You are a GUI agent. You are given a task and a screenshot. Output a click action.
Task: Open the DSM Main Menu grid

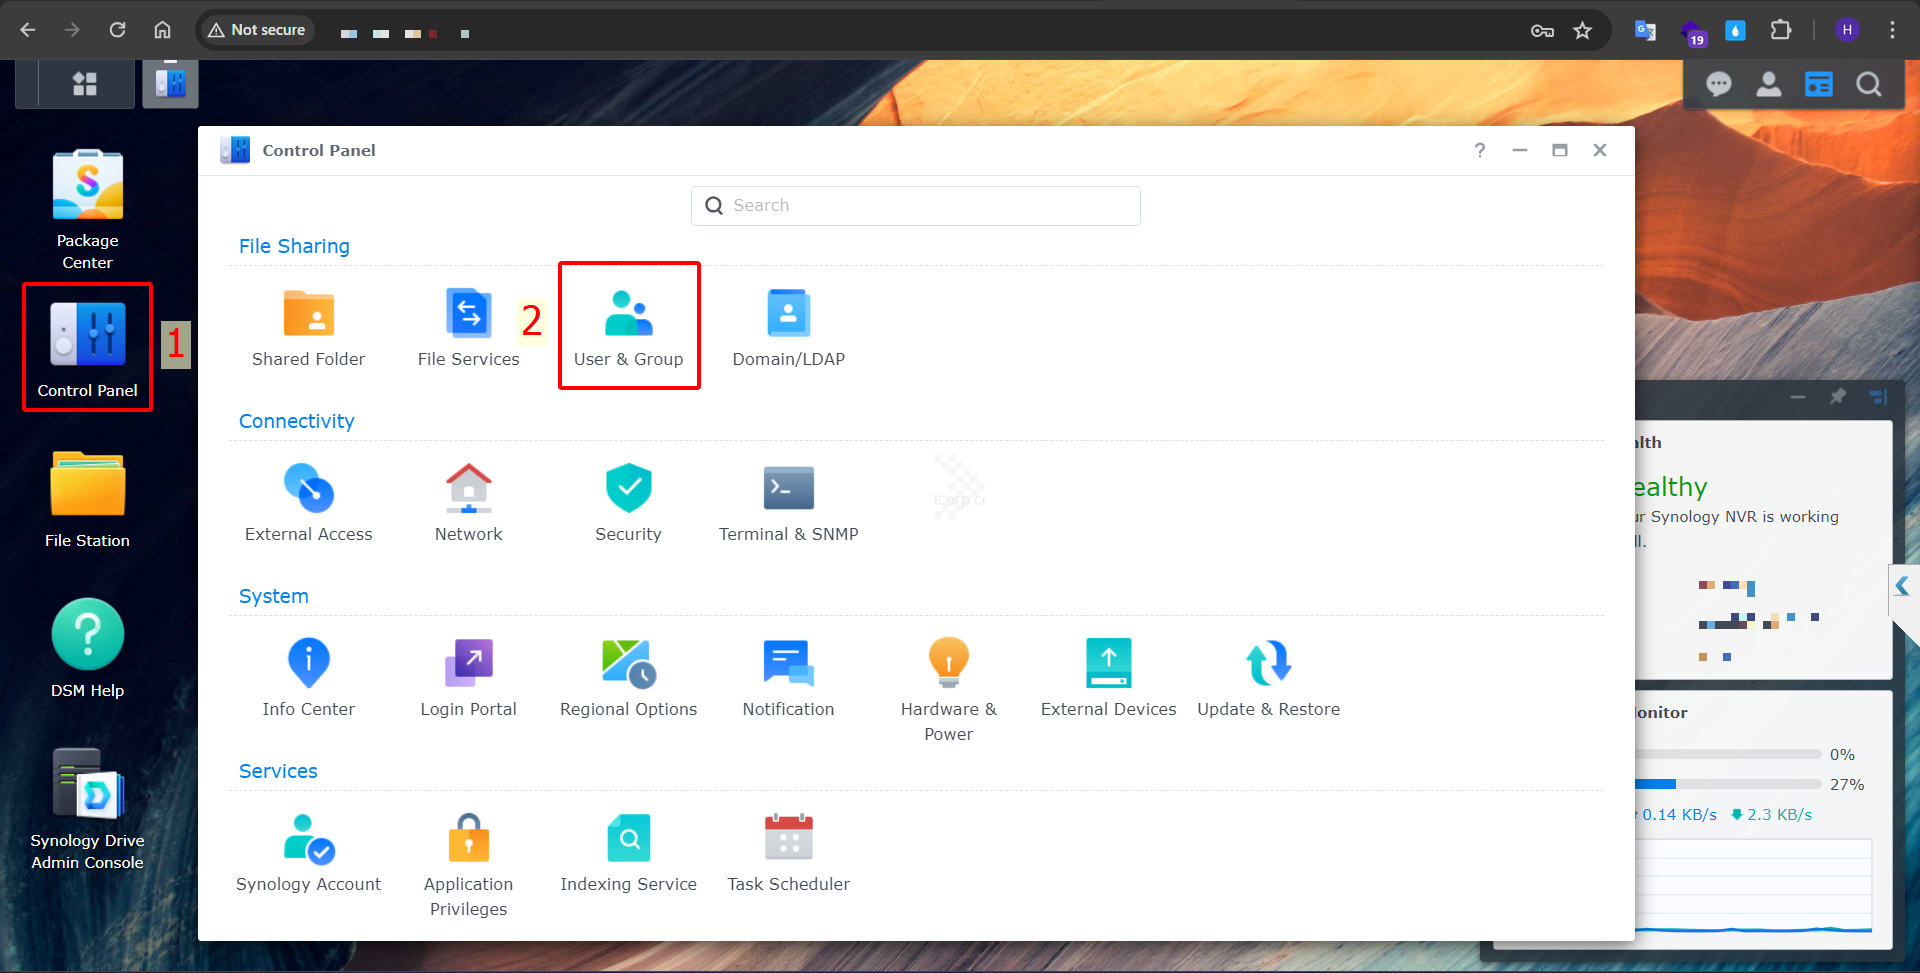[x=85, y=84]
